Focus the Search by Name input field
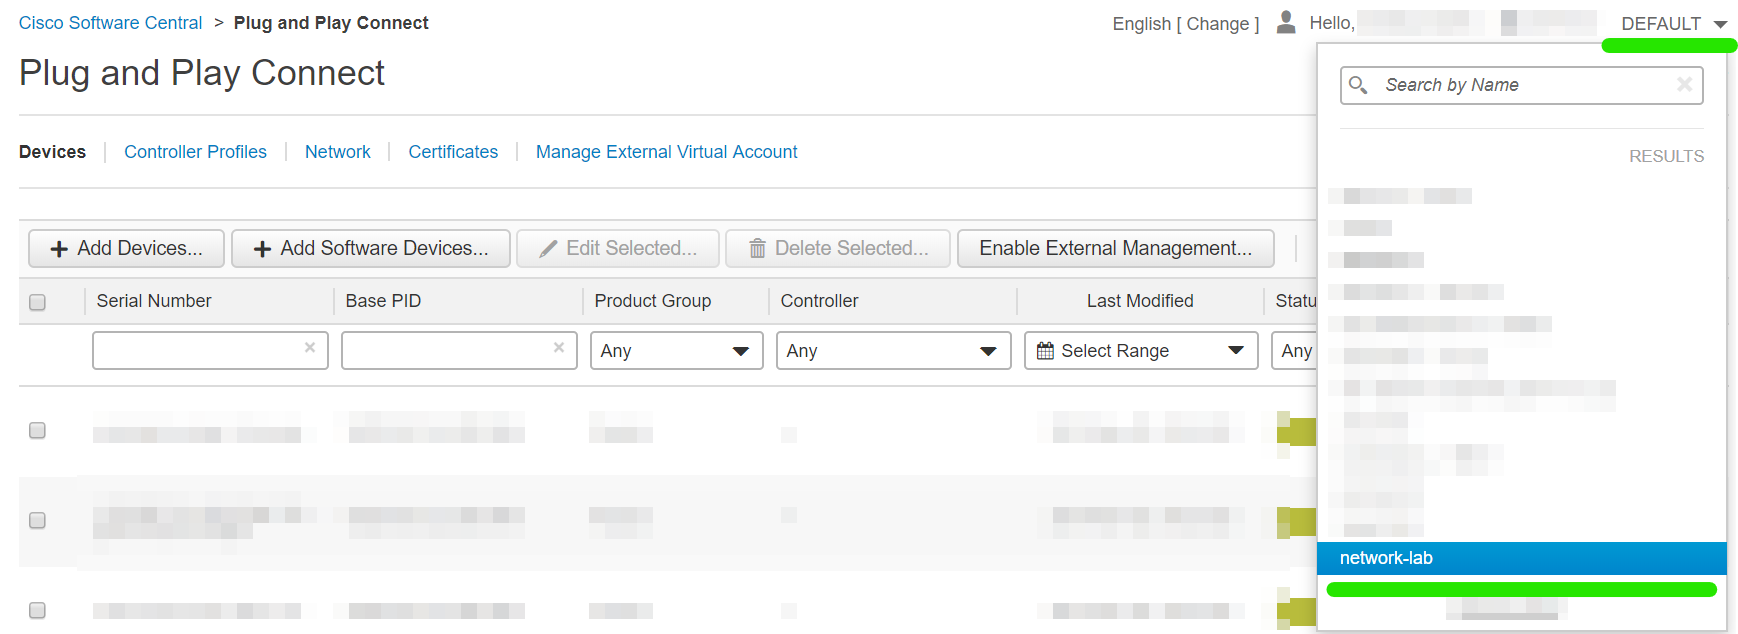The height and width of the screenshot is (634, 1738). (x=1522, y=85)
